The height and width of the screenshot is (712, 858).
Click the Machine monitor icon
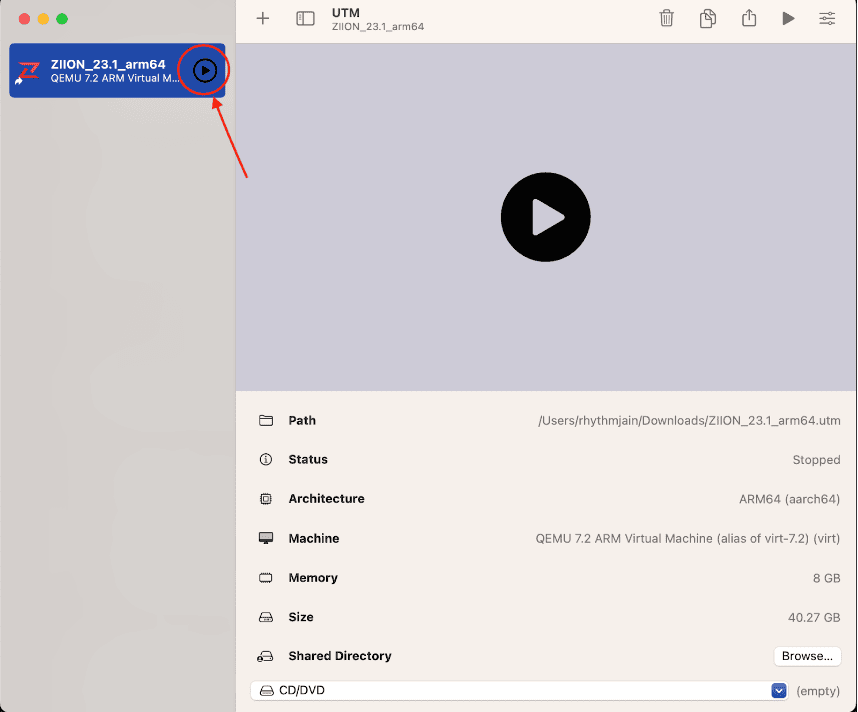pos(266,538)
